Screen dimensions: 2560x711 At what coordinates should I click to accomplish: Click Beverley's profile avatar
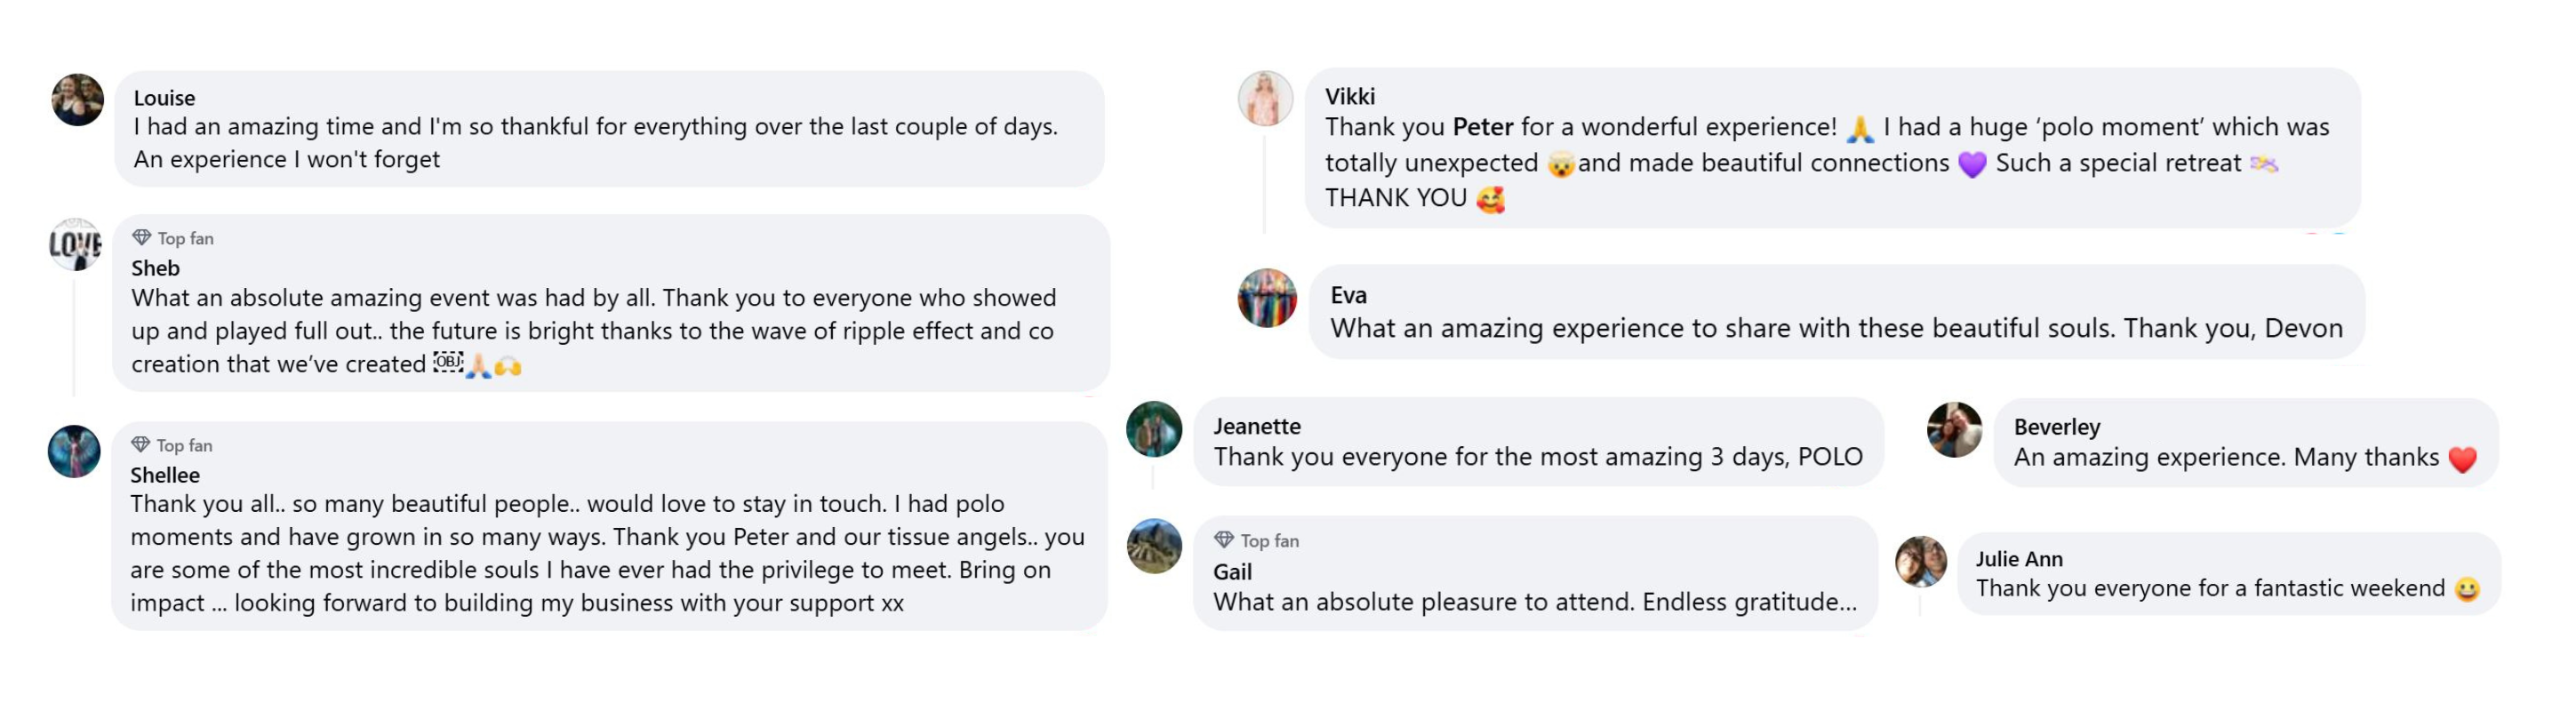[x=1954, y=430]
